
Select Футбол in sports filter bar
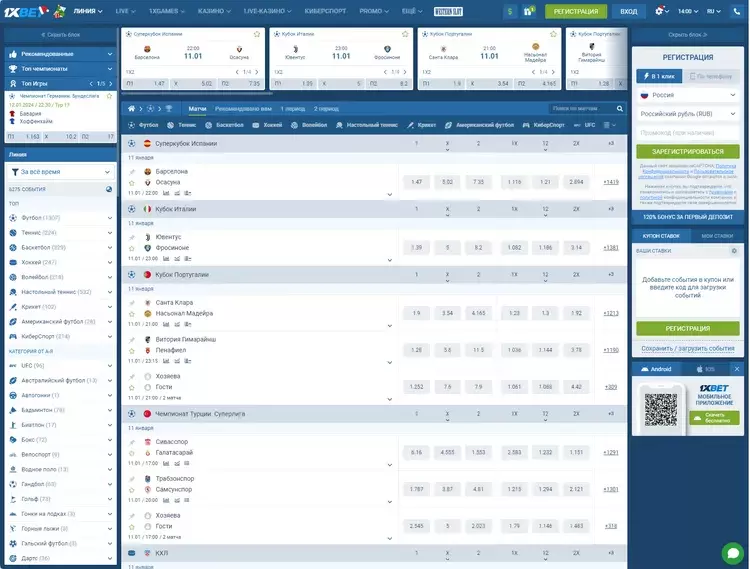pyautogui.click(x=143, y=125)
